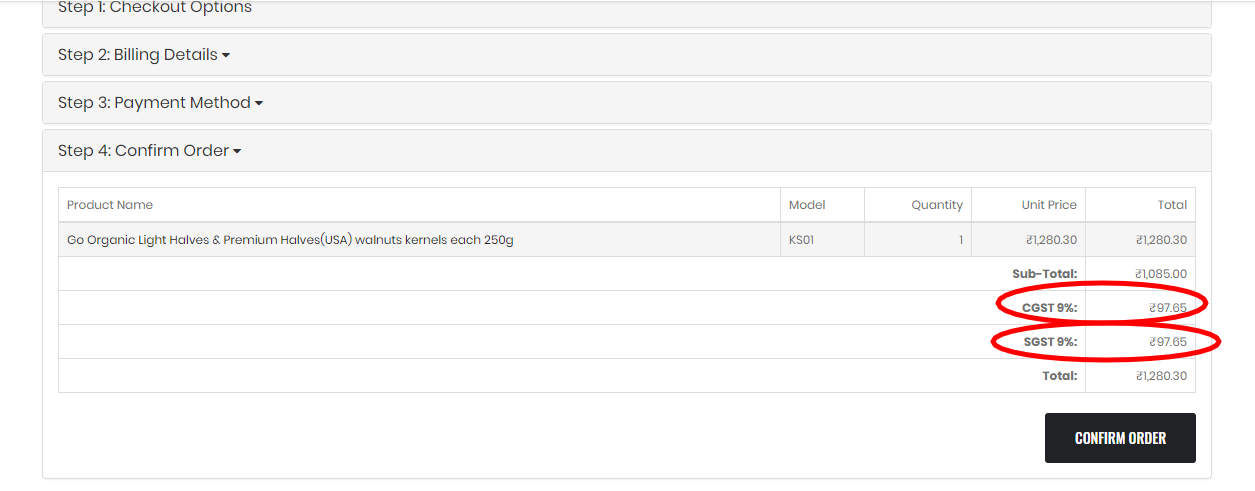Click the Confirm Order button
Viewport: 1255px width, 491px height.
1120,438
